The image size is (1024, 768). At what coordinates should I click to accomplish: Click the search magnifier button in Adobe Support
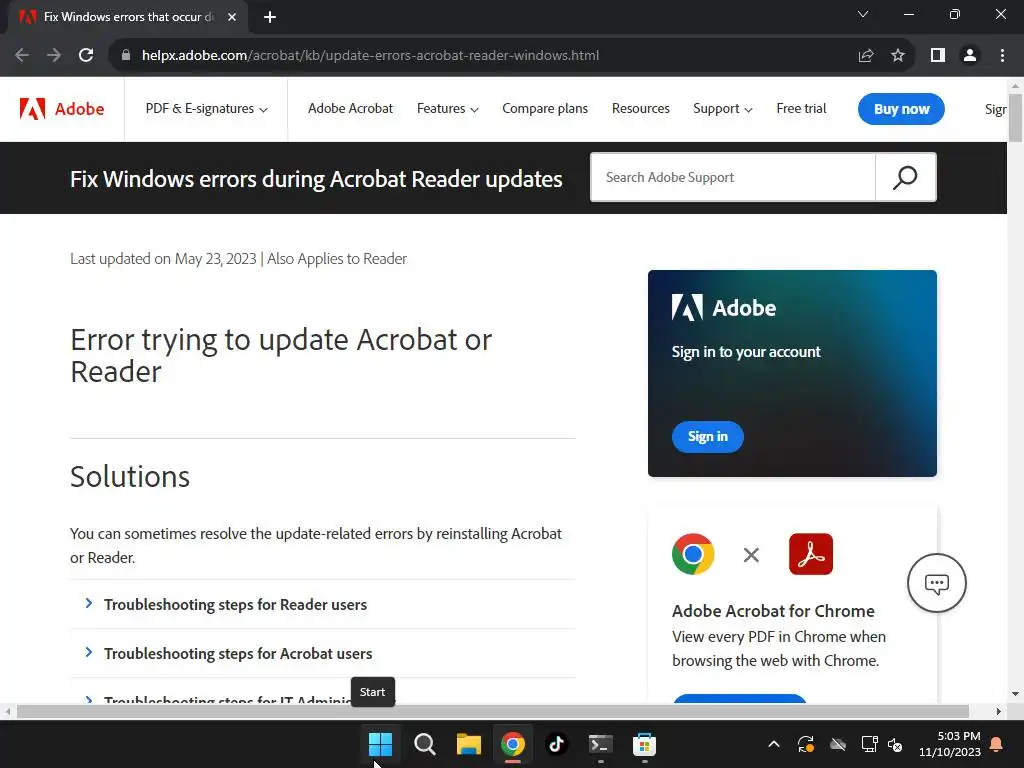pyautogui.click(x=905, y=177)
